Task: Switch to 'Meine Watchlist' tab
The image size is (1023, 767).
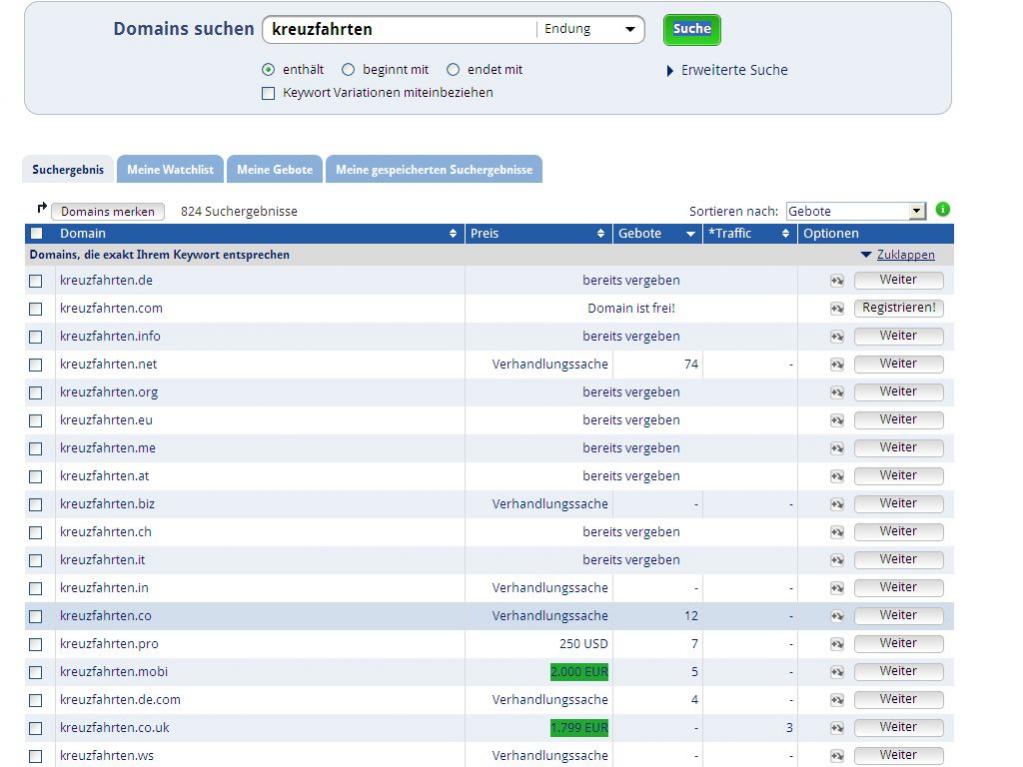Action: (170, 170)
